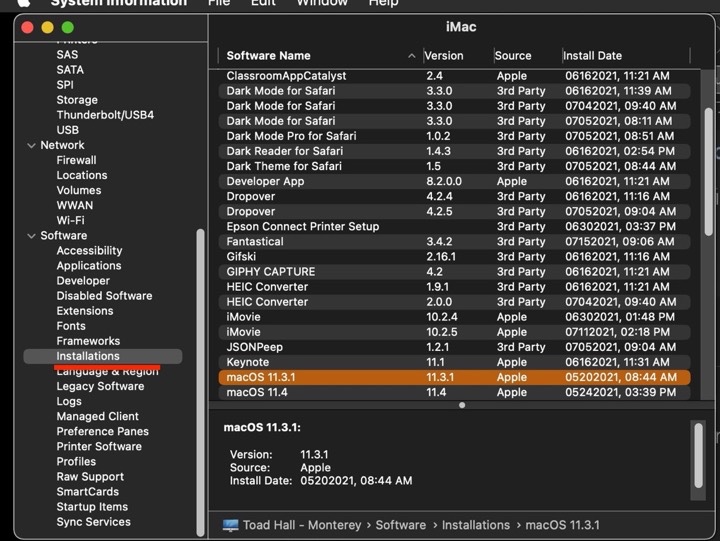
Task: Sort the list by Source column
Action: coord(513,56)
